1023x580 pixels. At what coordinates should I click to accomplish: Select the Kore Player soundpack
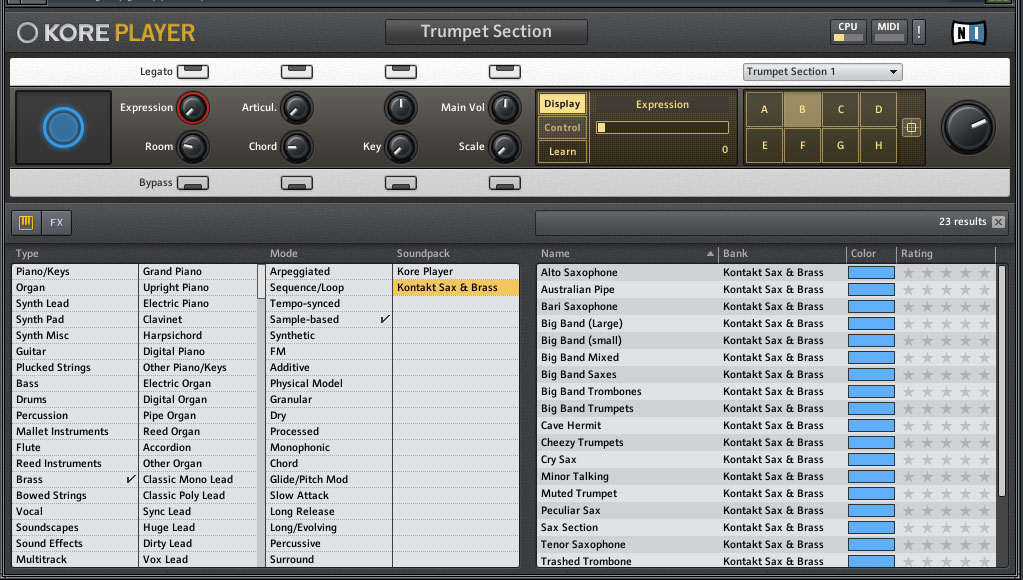point(456,271)
